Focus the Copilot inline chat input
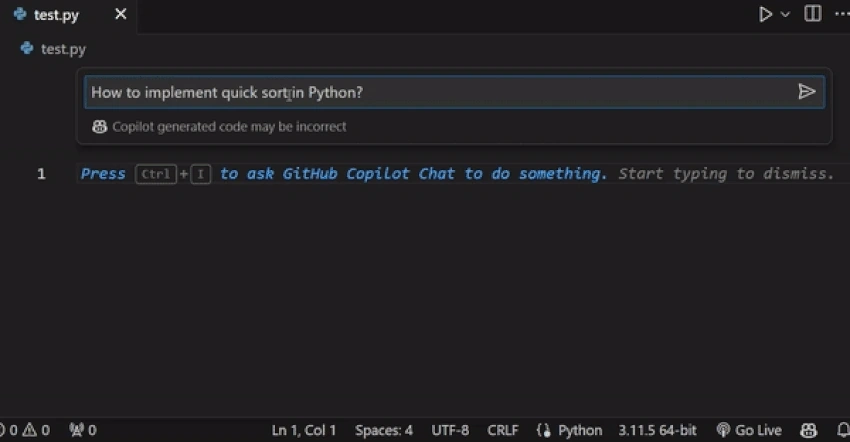This screenshot has width=850, height=442. [x=440, y=92]
